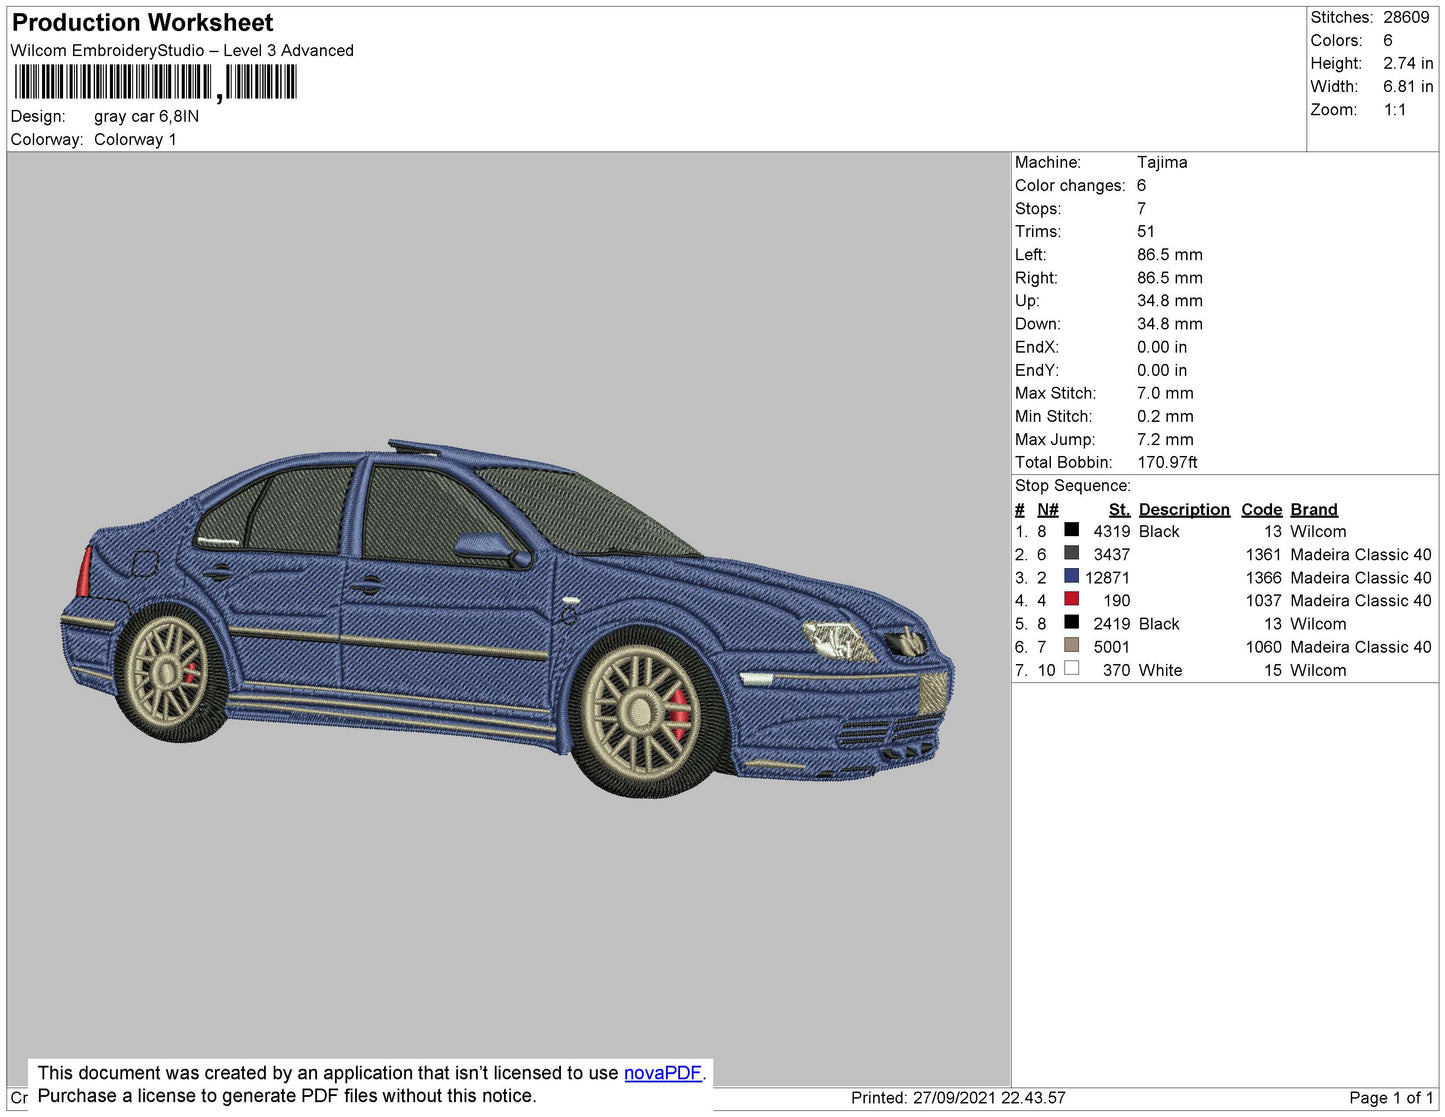Click the dark gray swatch in stop 2
Screen dimensions: 1445x1117
click(1071, 552)
